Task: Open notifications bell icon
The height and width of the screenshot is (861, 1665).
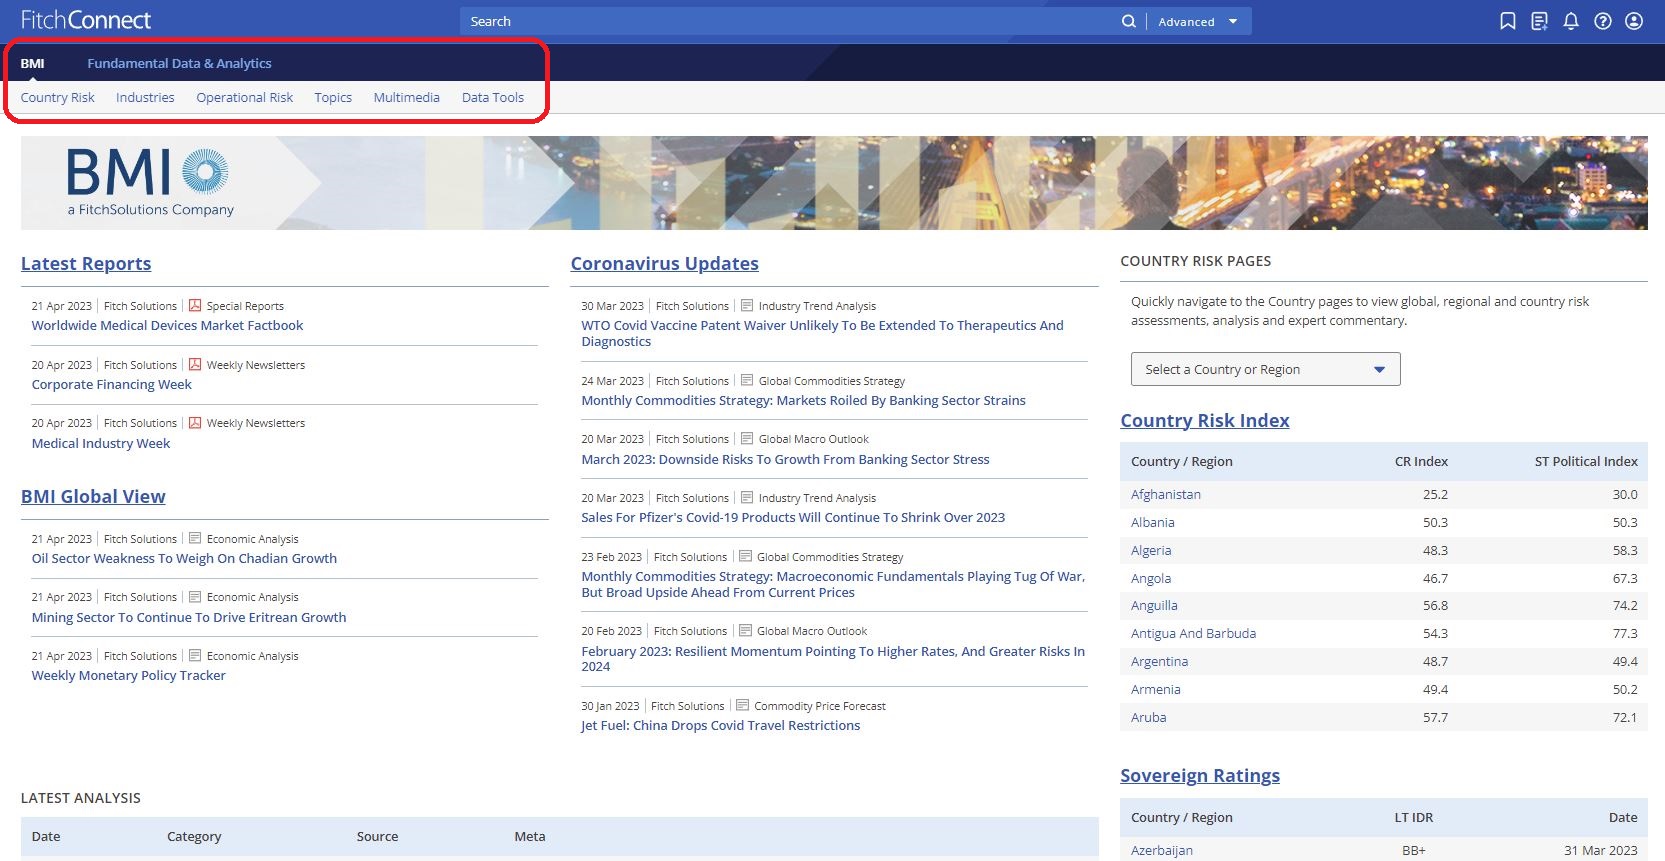Action: pos(1571,21)
